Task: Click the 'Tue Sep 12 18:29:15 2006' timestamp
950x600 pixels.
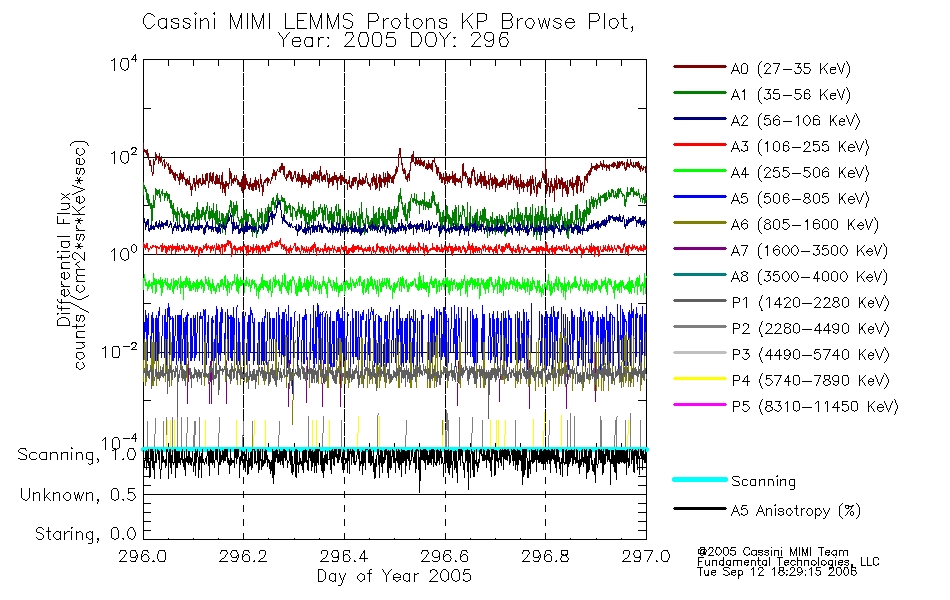Action: click(777, 572)
